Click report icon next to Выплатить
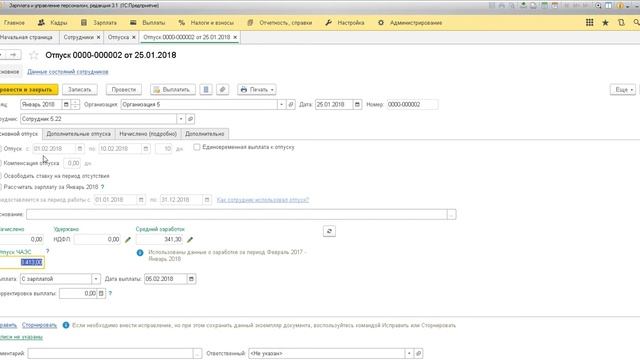The image size is (640, 360). (x=206, y=89)
